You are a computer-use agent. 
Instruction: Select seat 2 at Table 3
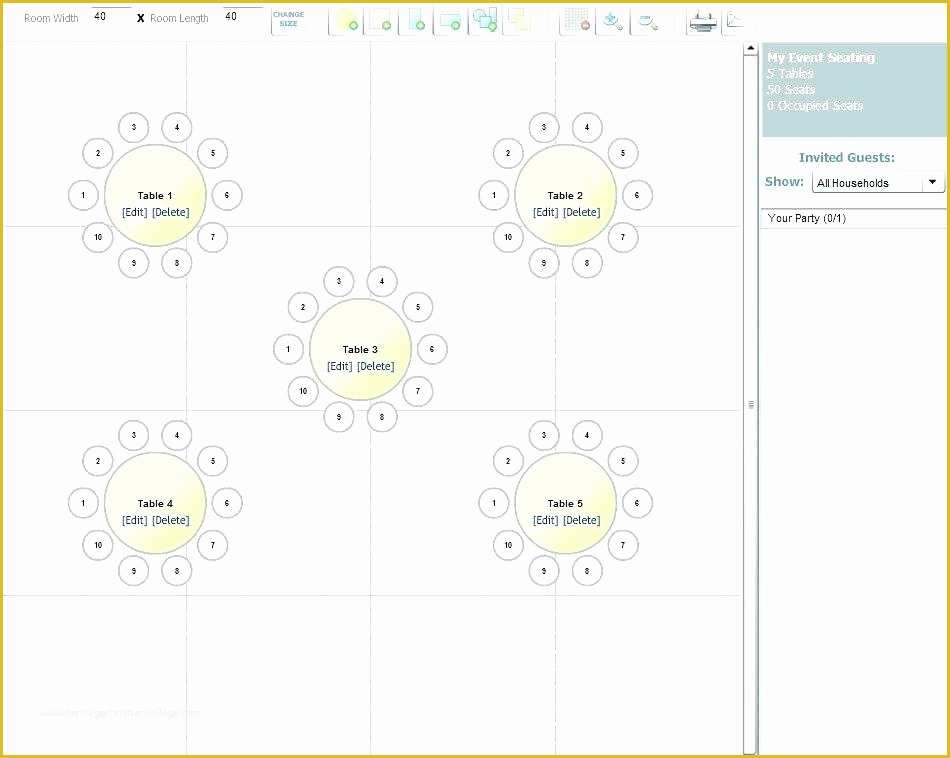[x=303, y=307]
